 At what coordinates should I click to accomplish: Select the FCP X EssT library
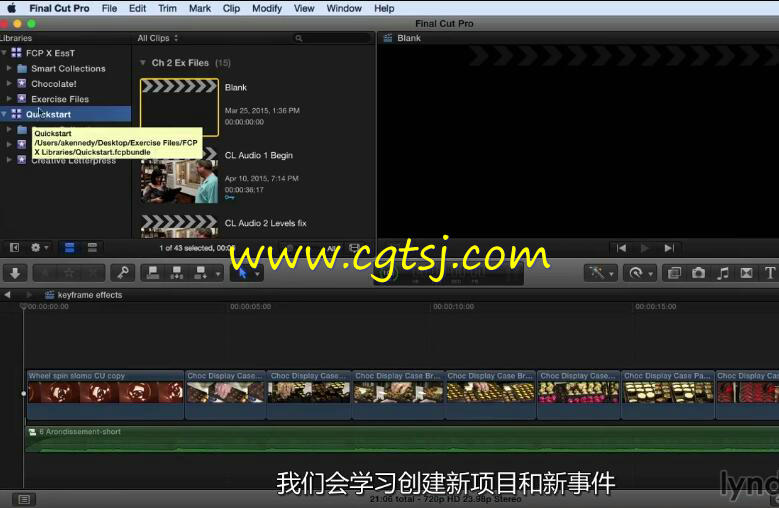pos(50,53)
